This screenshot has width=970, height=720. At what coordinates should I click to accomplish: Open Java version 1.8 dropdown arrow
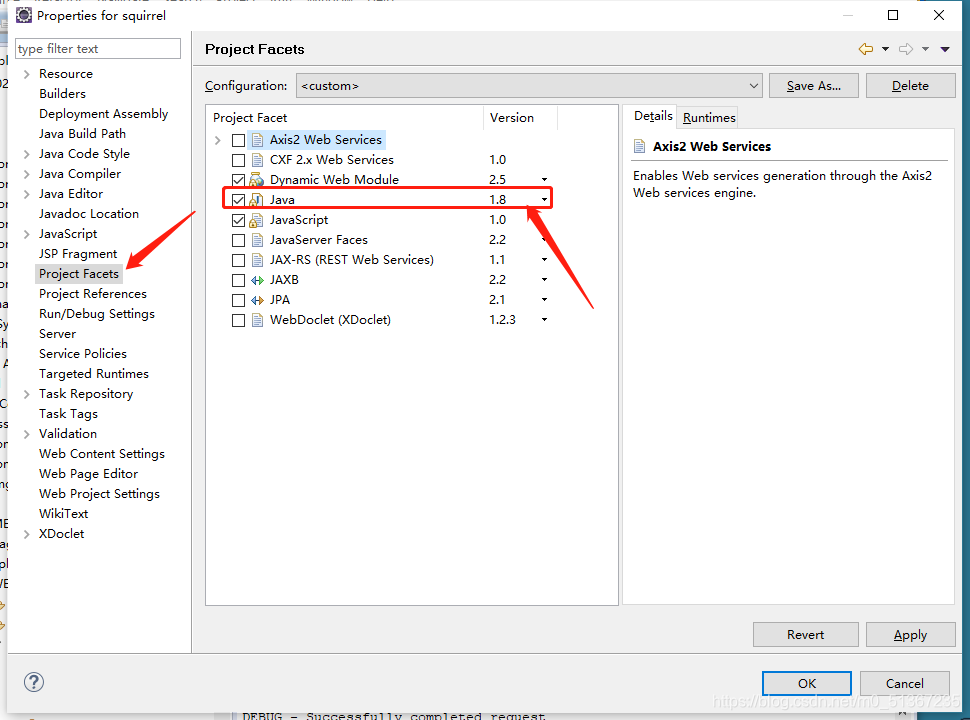544,200
